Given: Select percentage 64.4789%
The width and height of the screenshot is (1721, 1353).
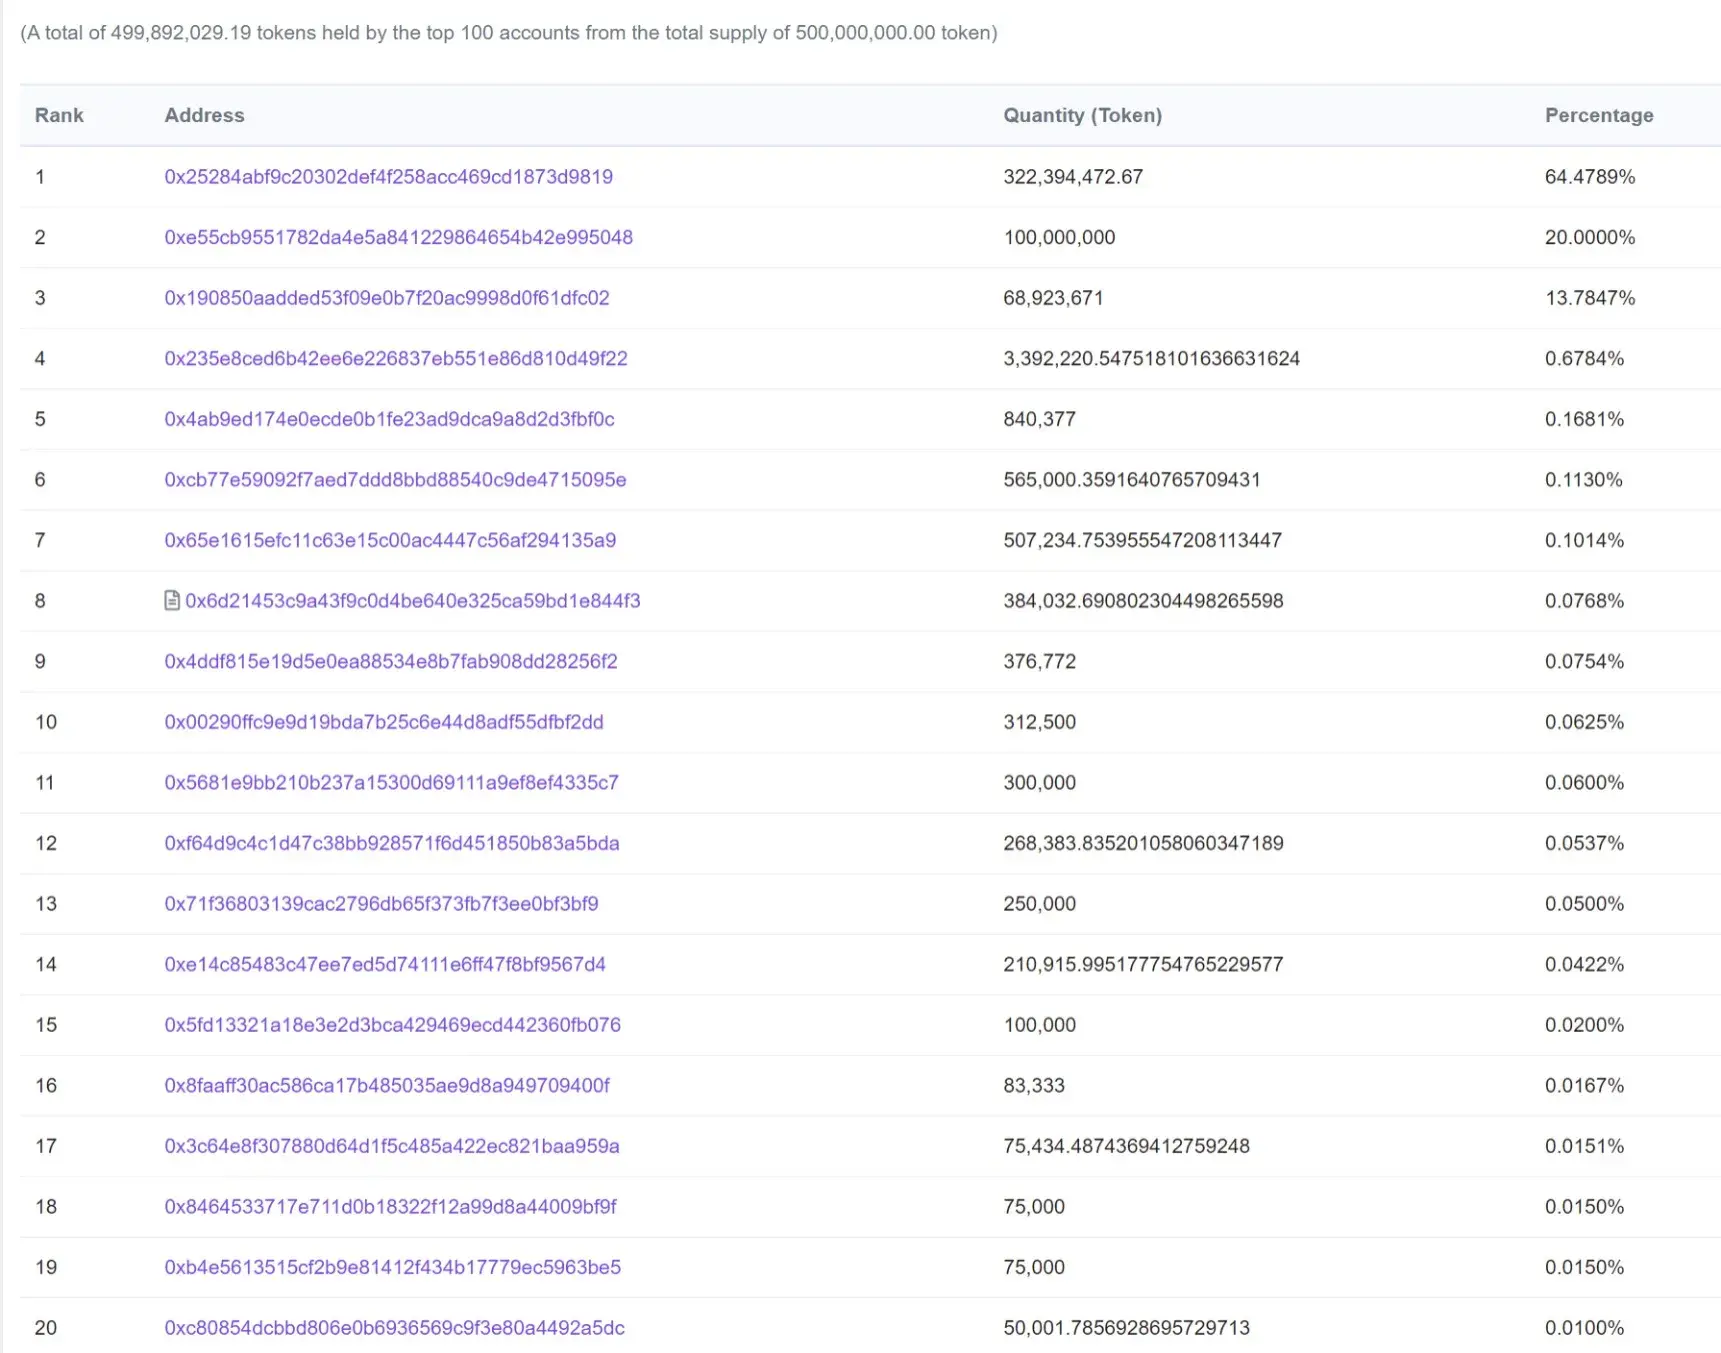Looking at the screenshot, I should pyautogui.click(x=1590, y=176).
